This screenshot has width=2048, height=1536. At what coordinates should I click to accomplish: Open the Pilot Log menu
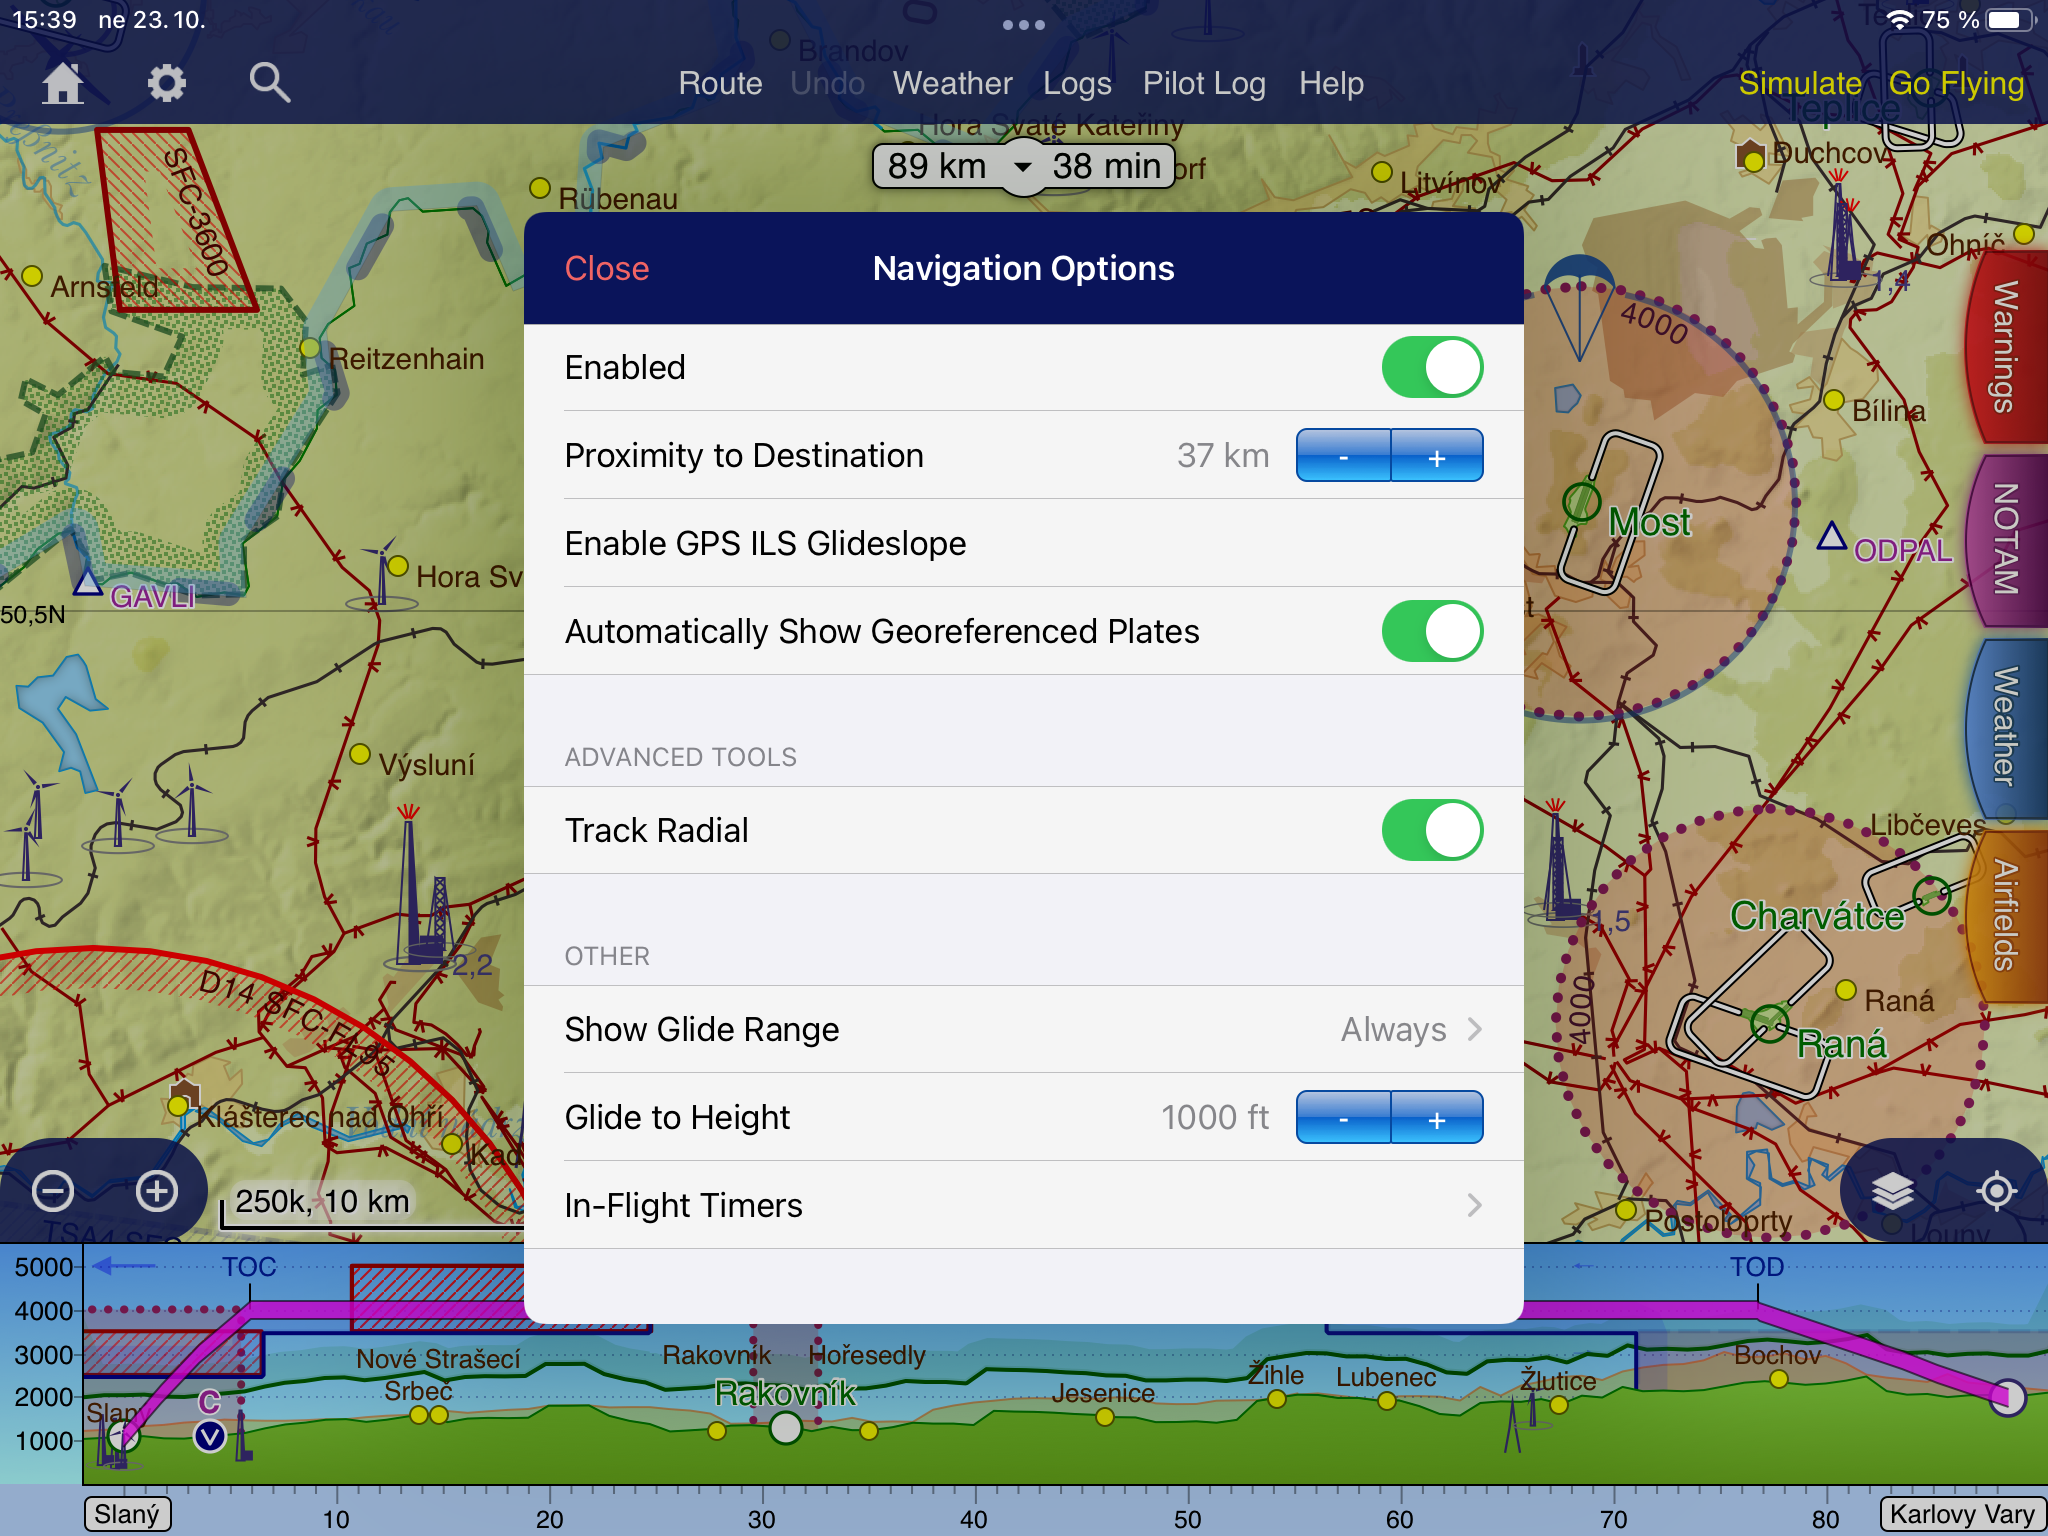1204,83
